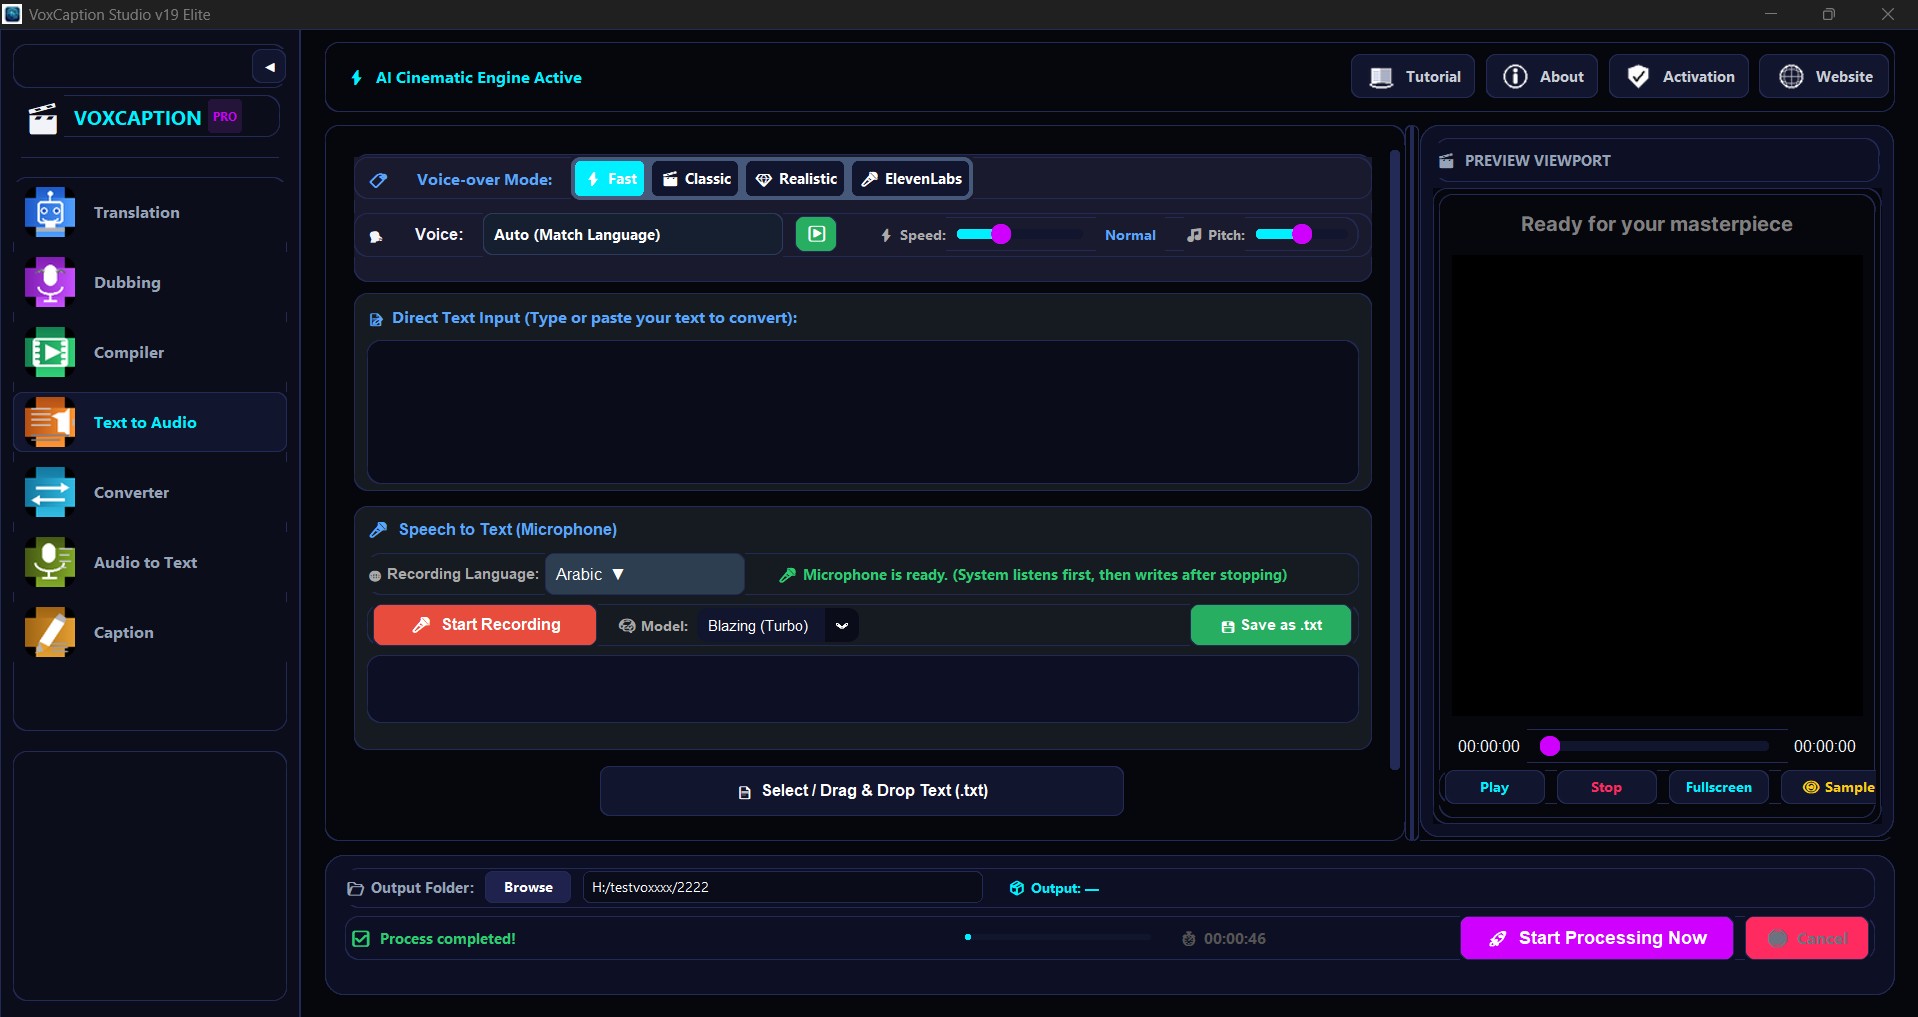
Task: Visit the Website link button
Action: pyautogui.click(x=1824, y=76)
